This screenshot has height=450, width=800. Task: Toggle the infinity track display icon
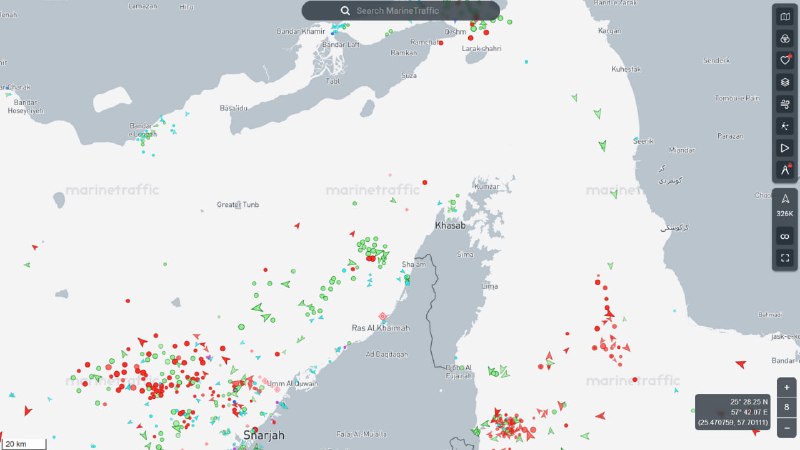(785, 237)
